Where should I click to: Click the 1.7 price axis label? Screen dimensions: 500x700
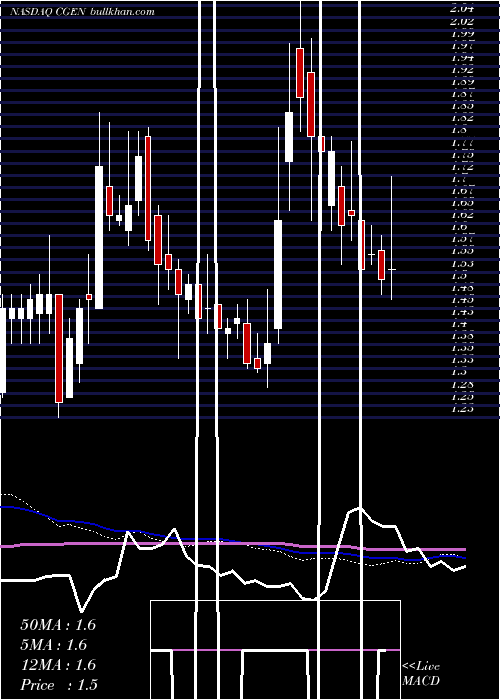(459, 179)
